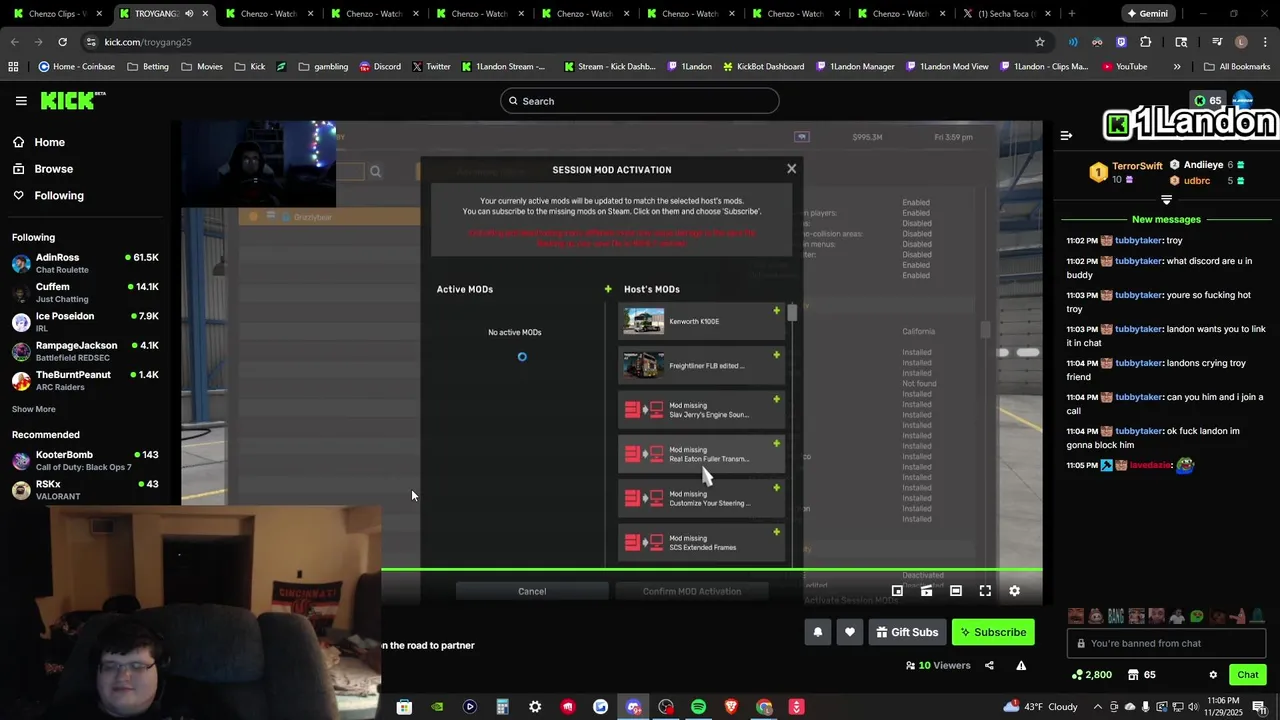Open the Kick logo home link
Image resolution: width=1280 pixels, height=720 pixels.
coord(72,101)
